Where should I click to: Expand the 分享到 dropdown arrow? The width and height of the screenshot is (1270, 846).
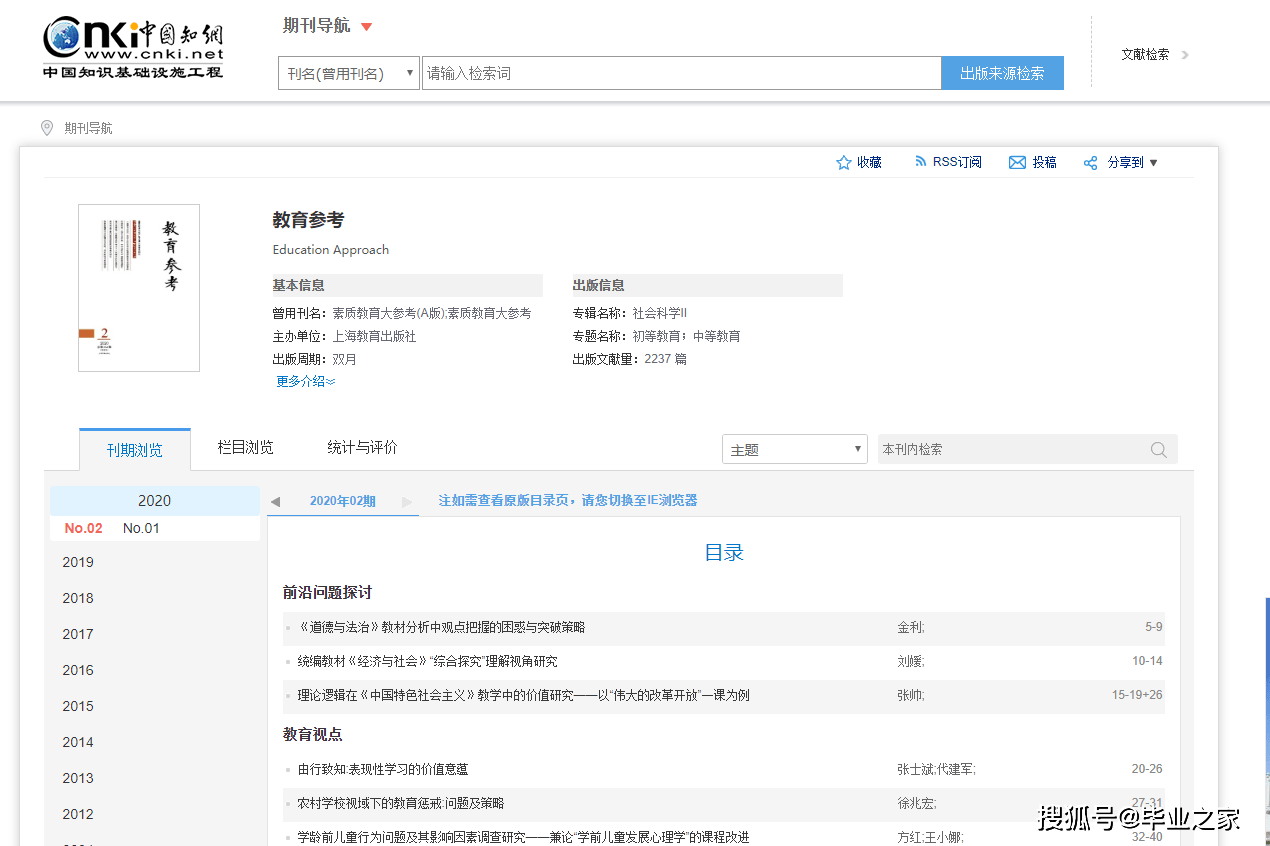point(1151,162)
